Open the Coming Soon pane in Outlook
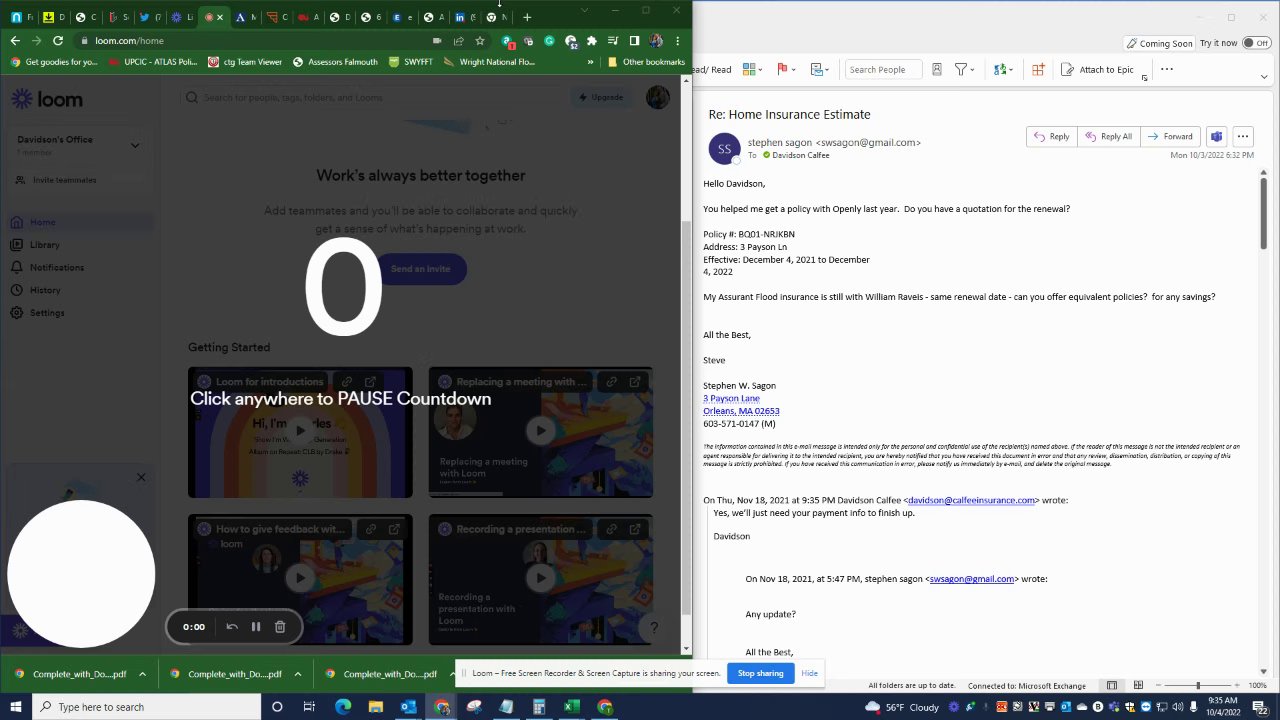Viewport: 1280px width, 720px height. pyautogui.click(x=1159, y=43)
